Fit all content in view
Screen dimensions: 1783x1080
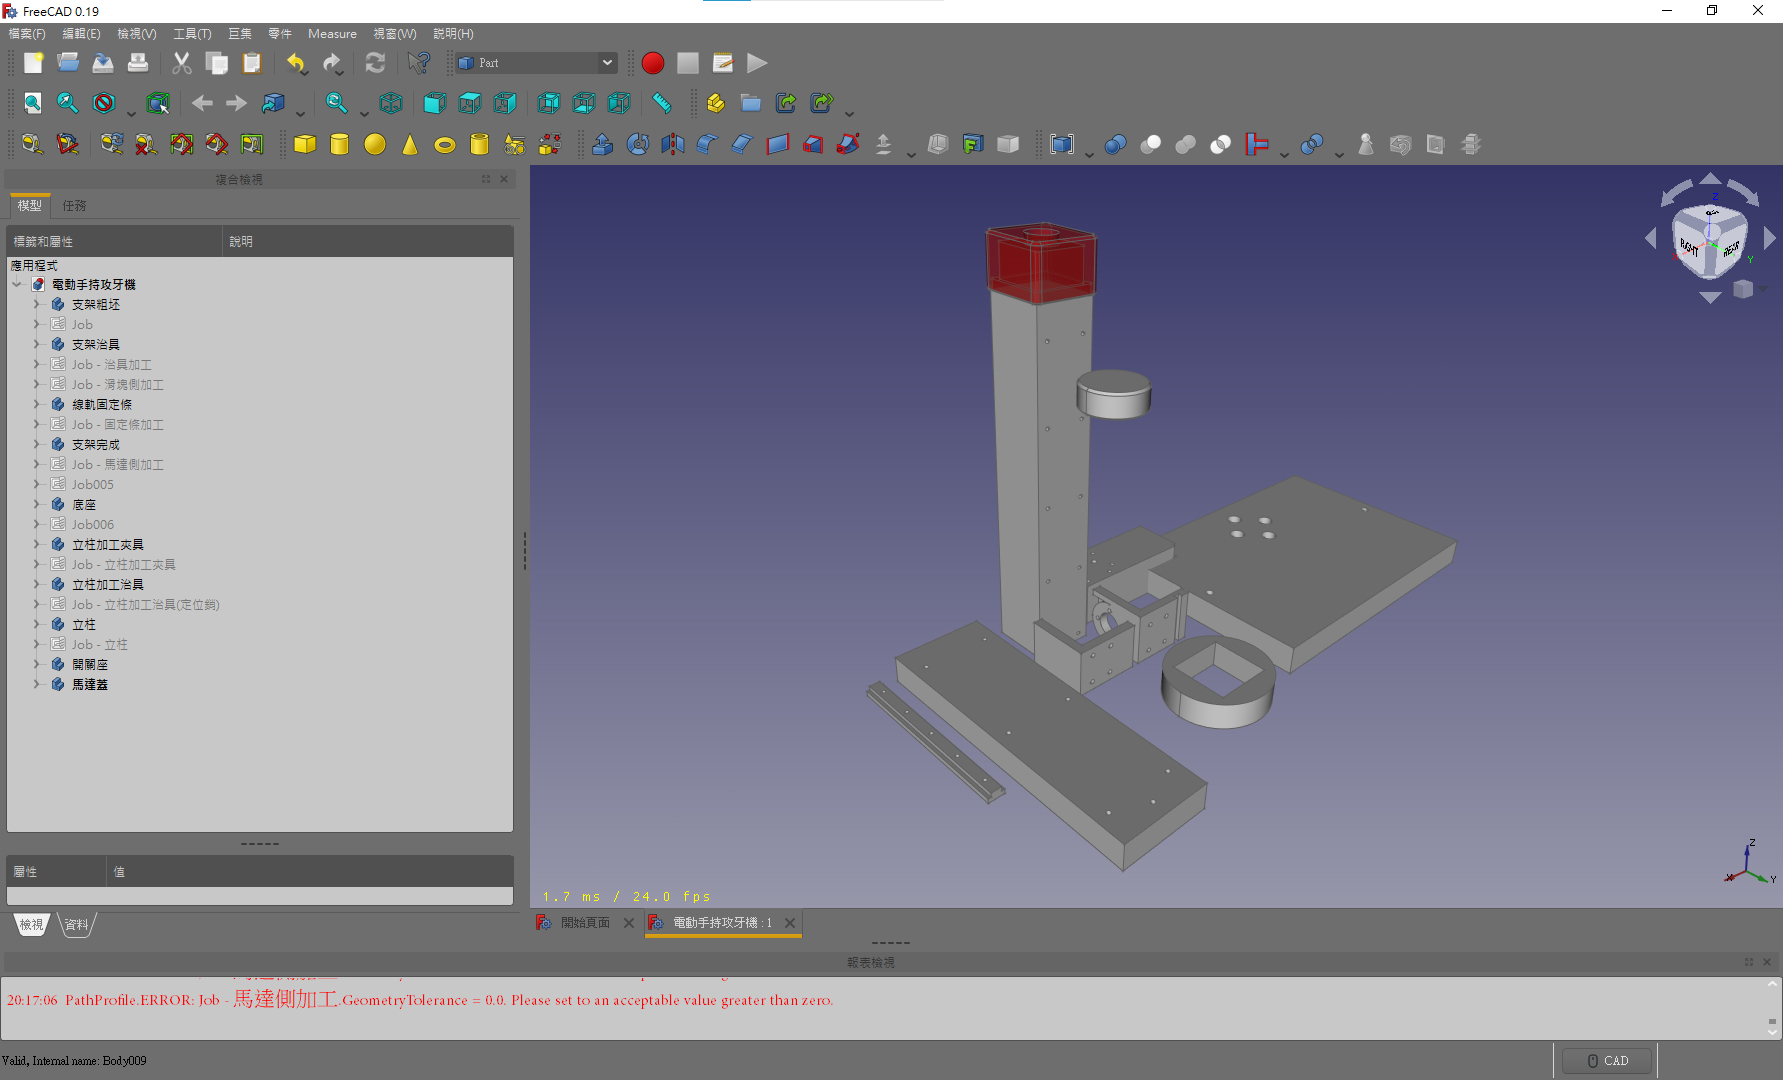33,103
